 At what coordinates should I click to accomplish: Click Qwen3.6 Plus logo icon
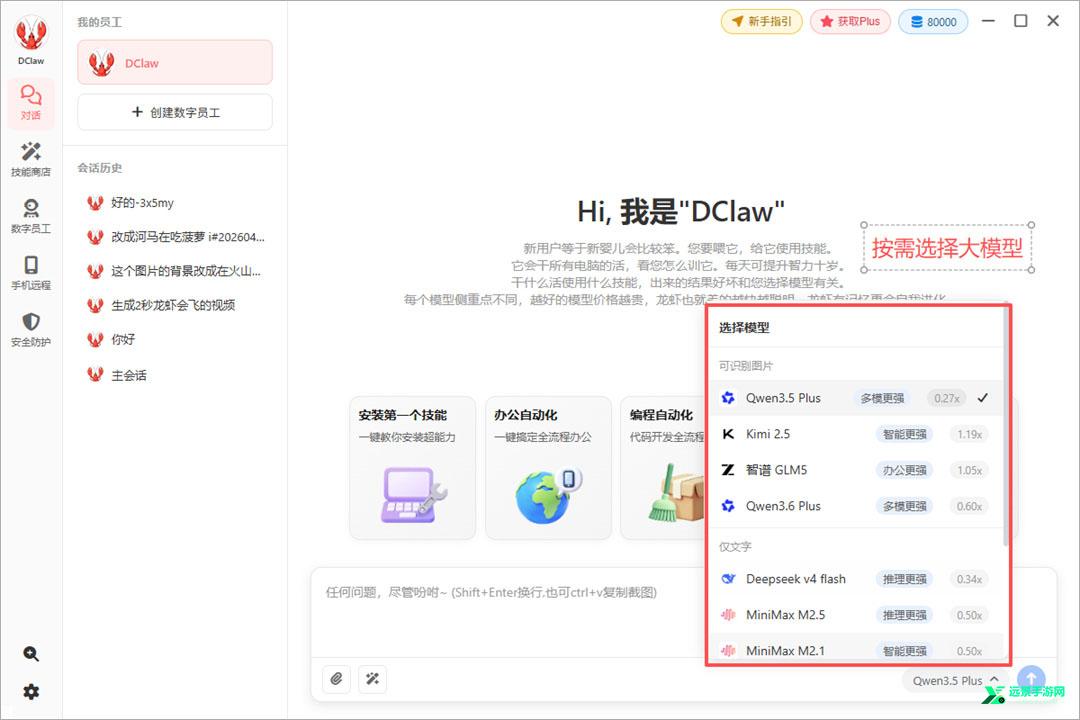[728, 506]
